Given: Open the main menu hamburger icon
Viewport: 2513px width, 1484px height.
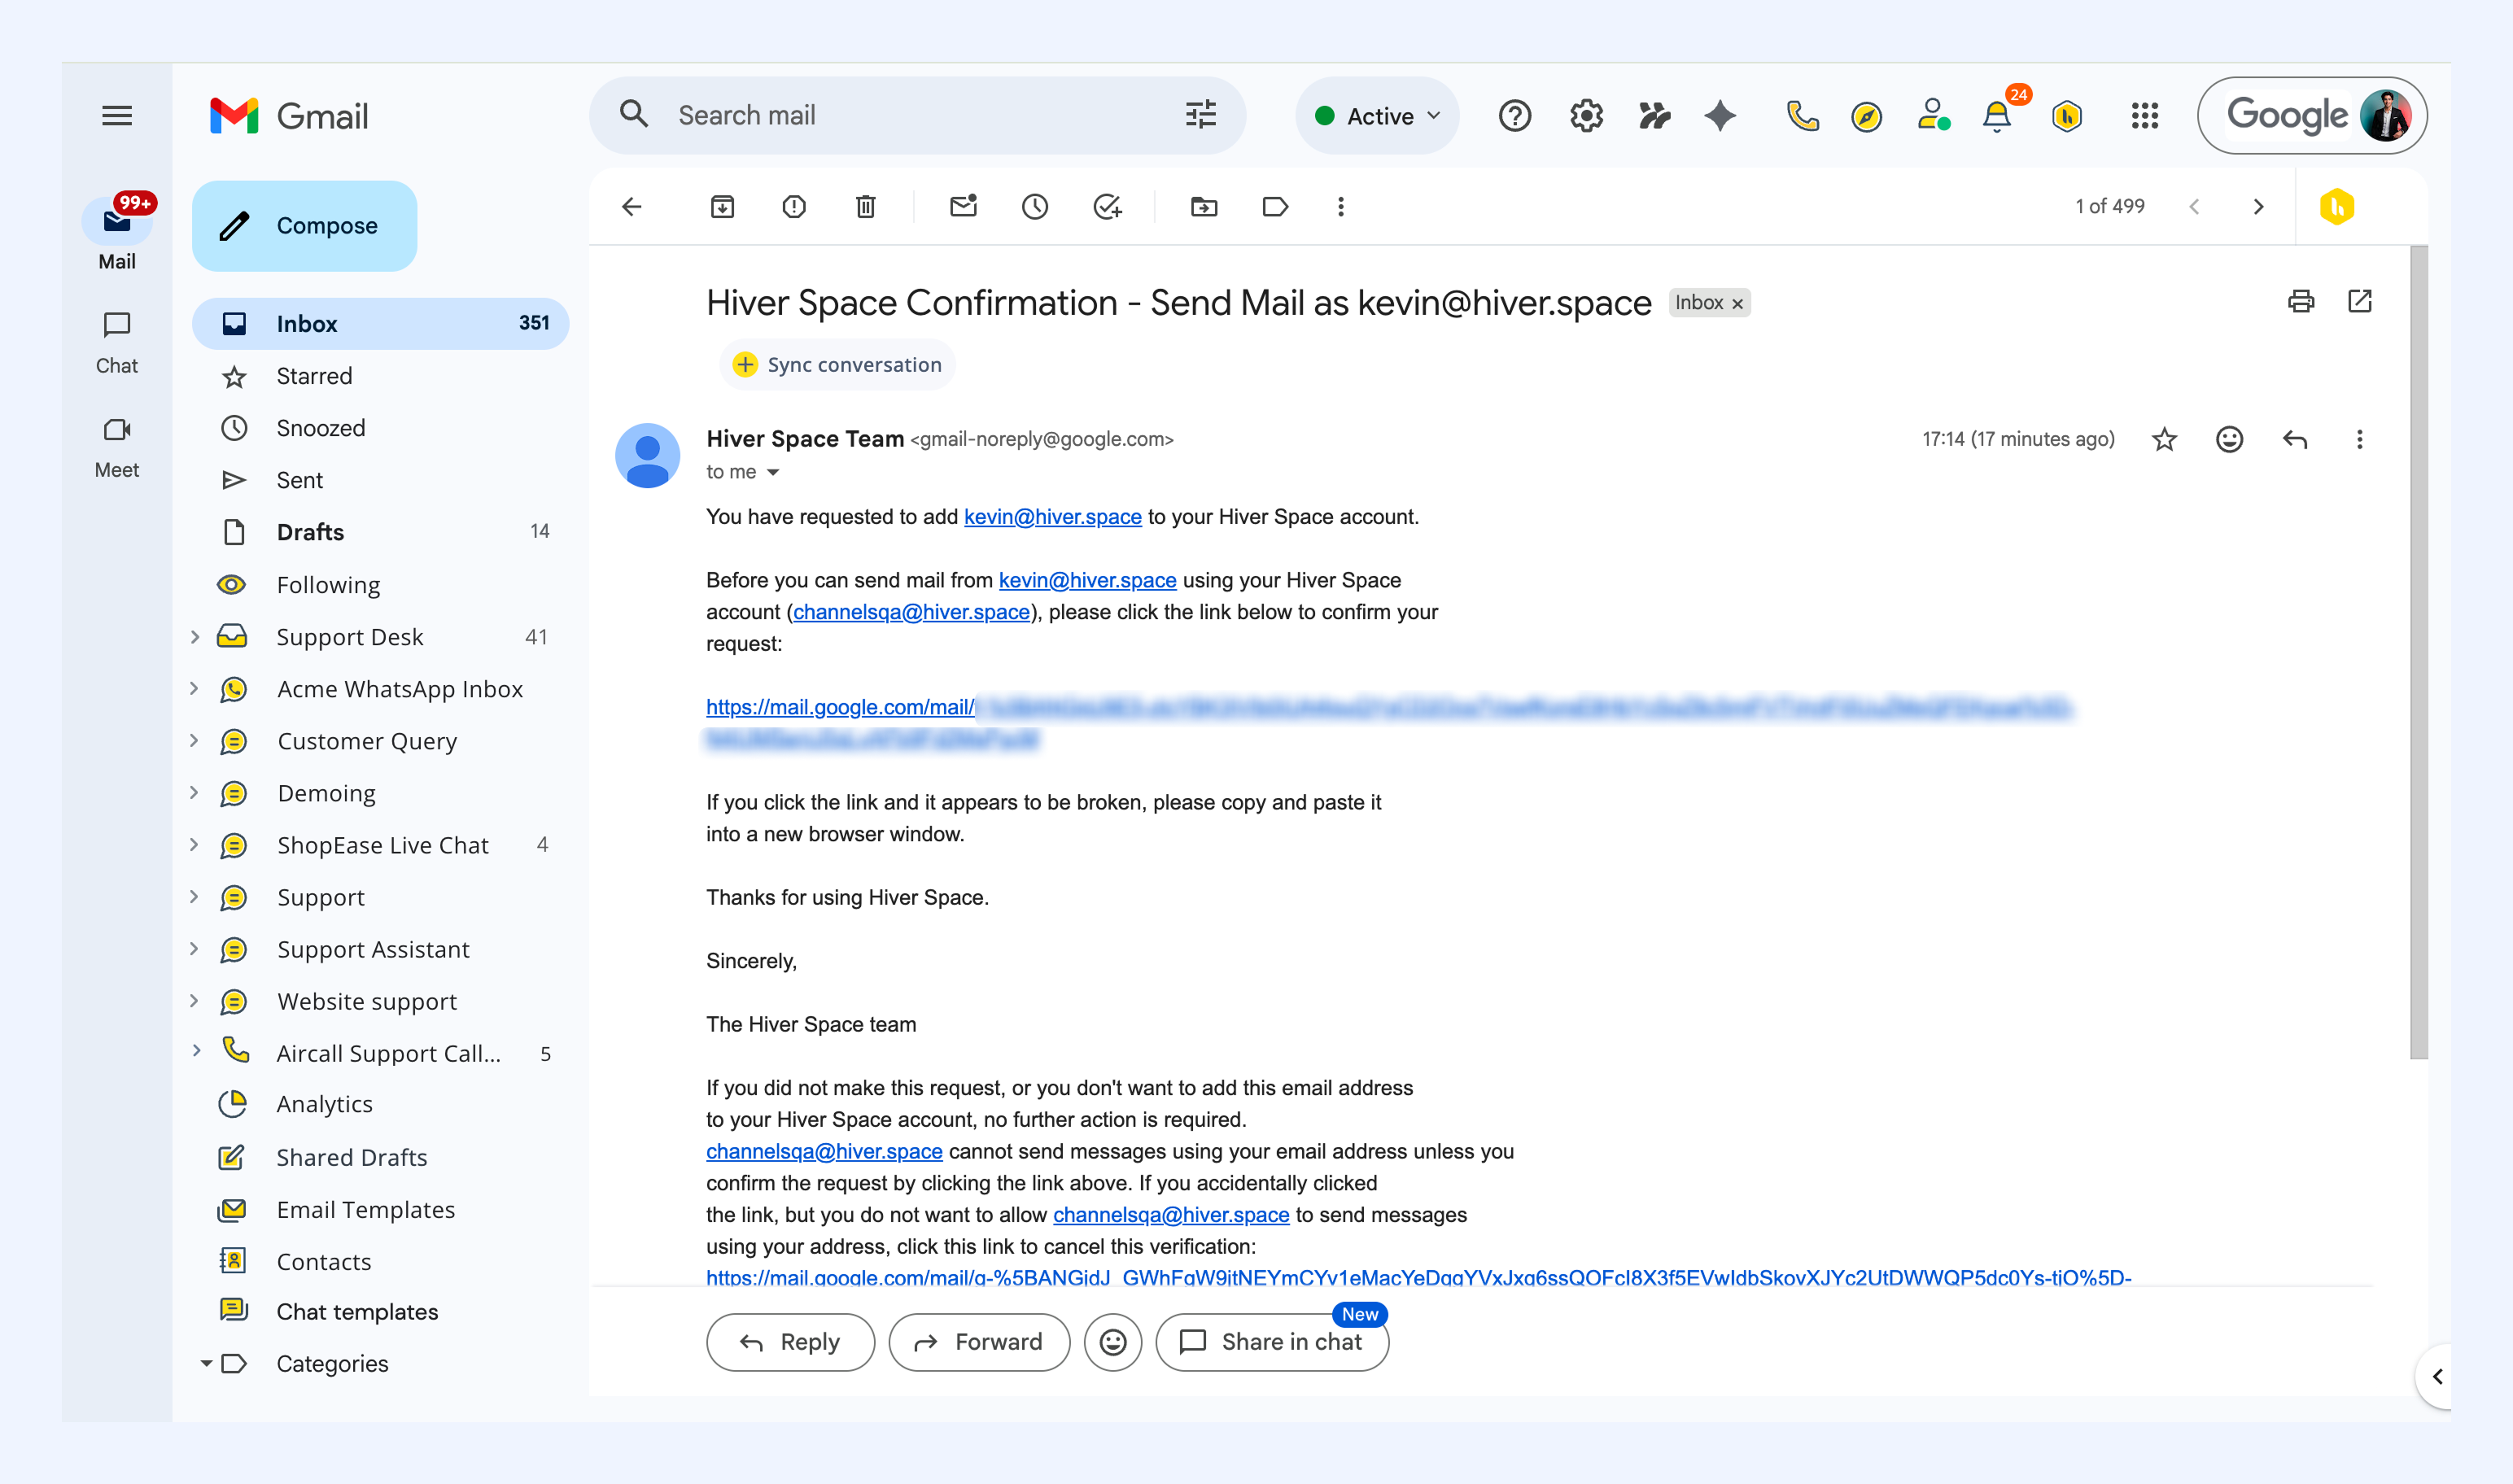Looking at the screenshot, I should [117, 116].
